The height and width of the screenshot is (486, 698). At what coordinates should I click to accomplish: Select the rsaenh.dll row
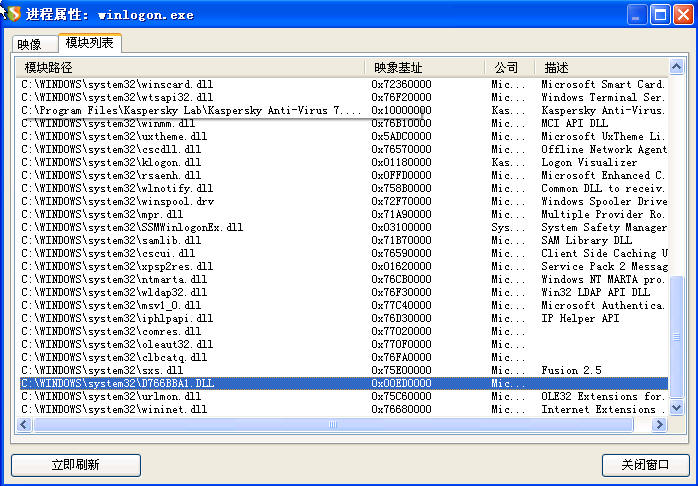click(344, 175)
